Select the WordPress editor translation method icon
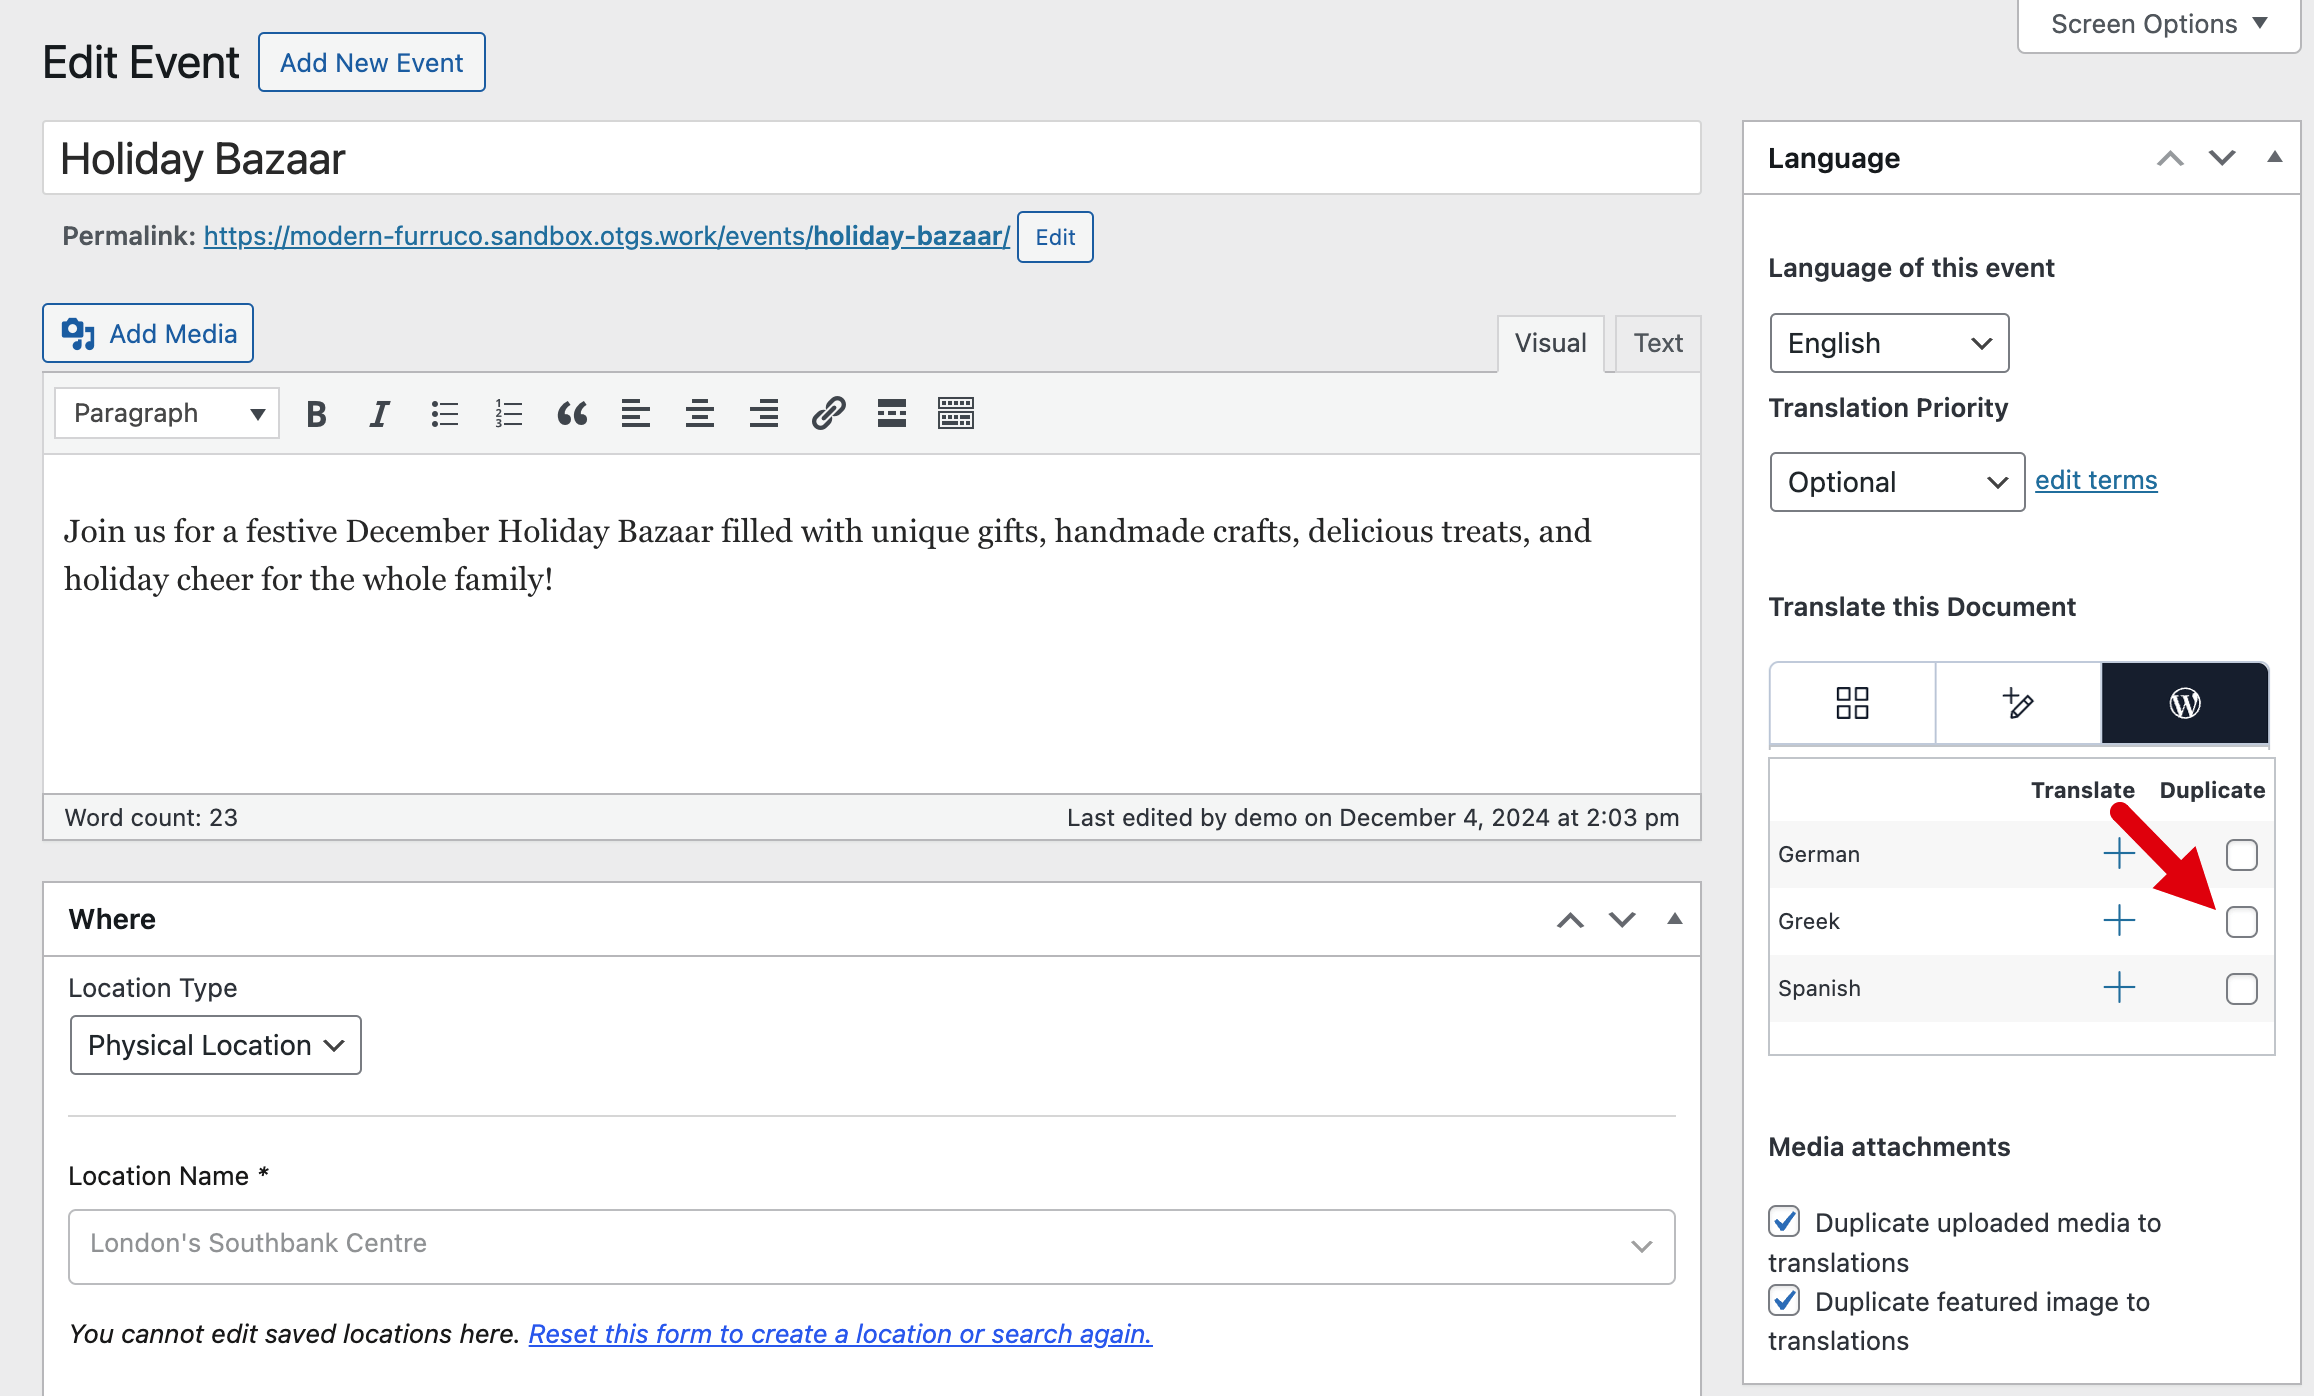 [x=2184, y=703]
